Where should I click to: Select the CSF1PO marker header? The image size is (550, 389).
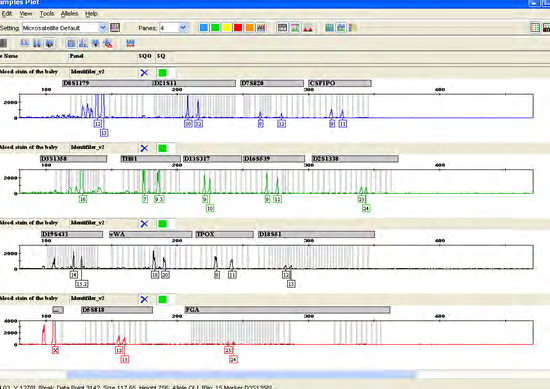[x=340, y=83]
